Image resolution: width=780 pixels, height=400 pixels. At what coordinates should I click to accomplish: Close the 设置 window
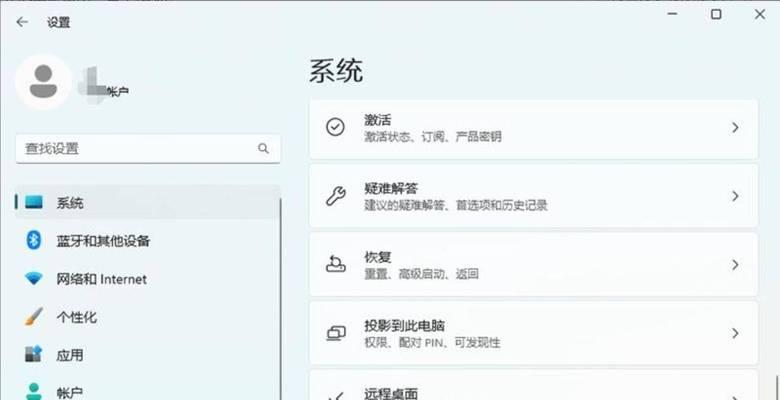[x=760, y=14]
